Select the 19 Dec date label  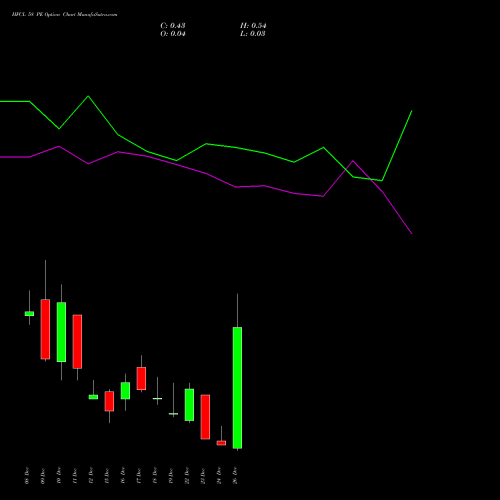[x=171, y=475]
